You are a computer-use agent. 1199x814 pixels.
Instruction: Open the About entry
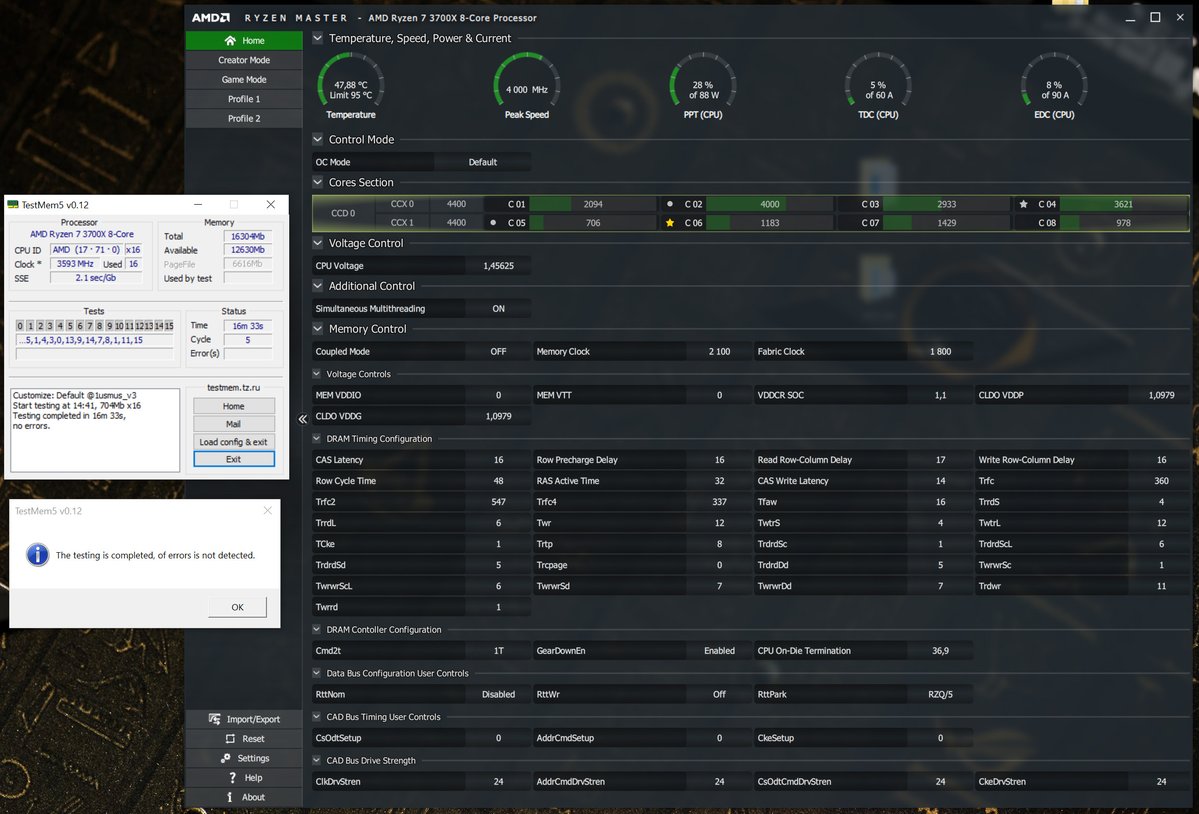244,797
